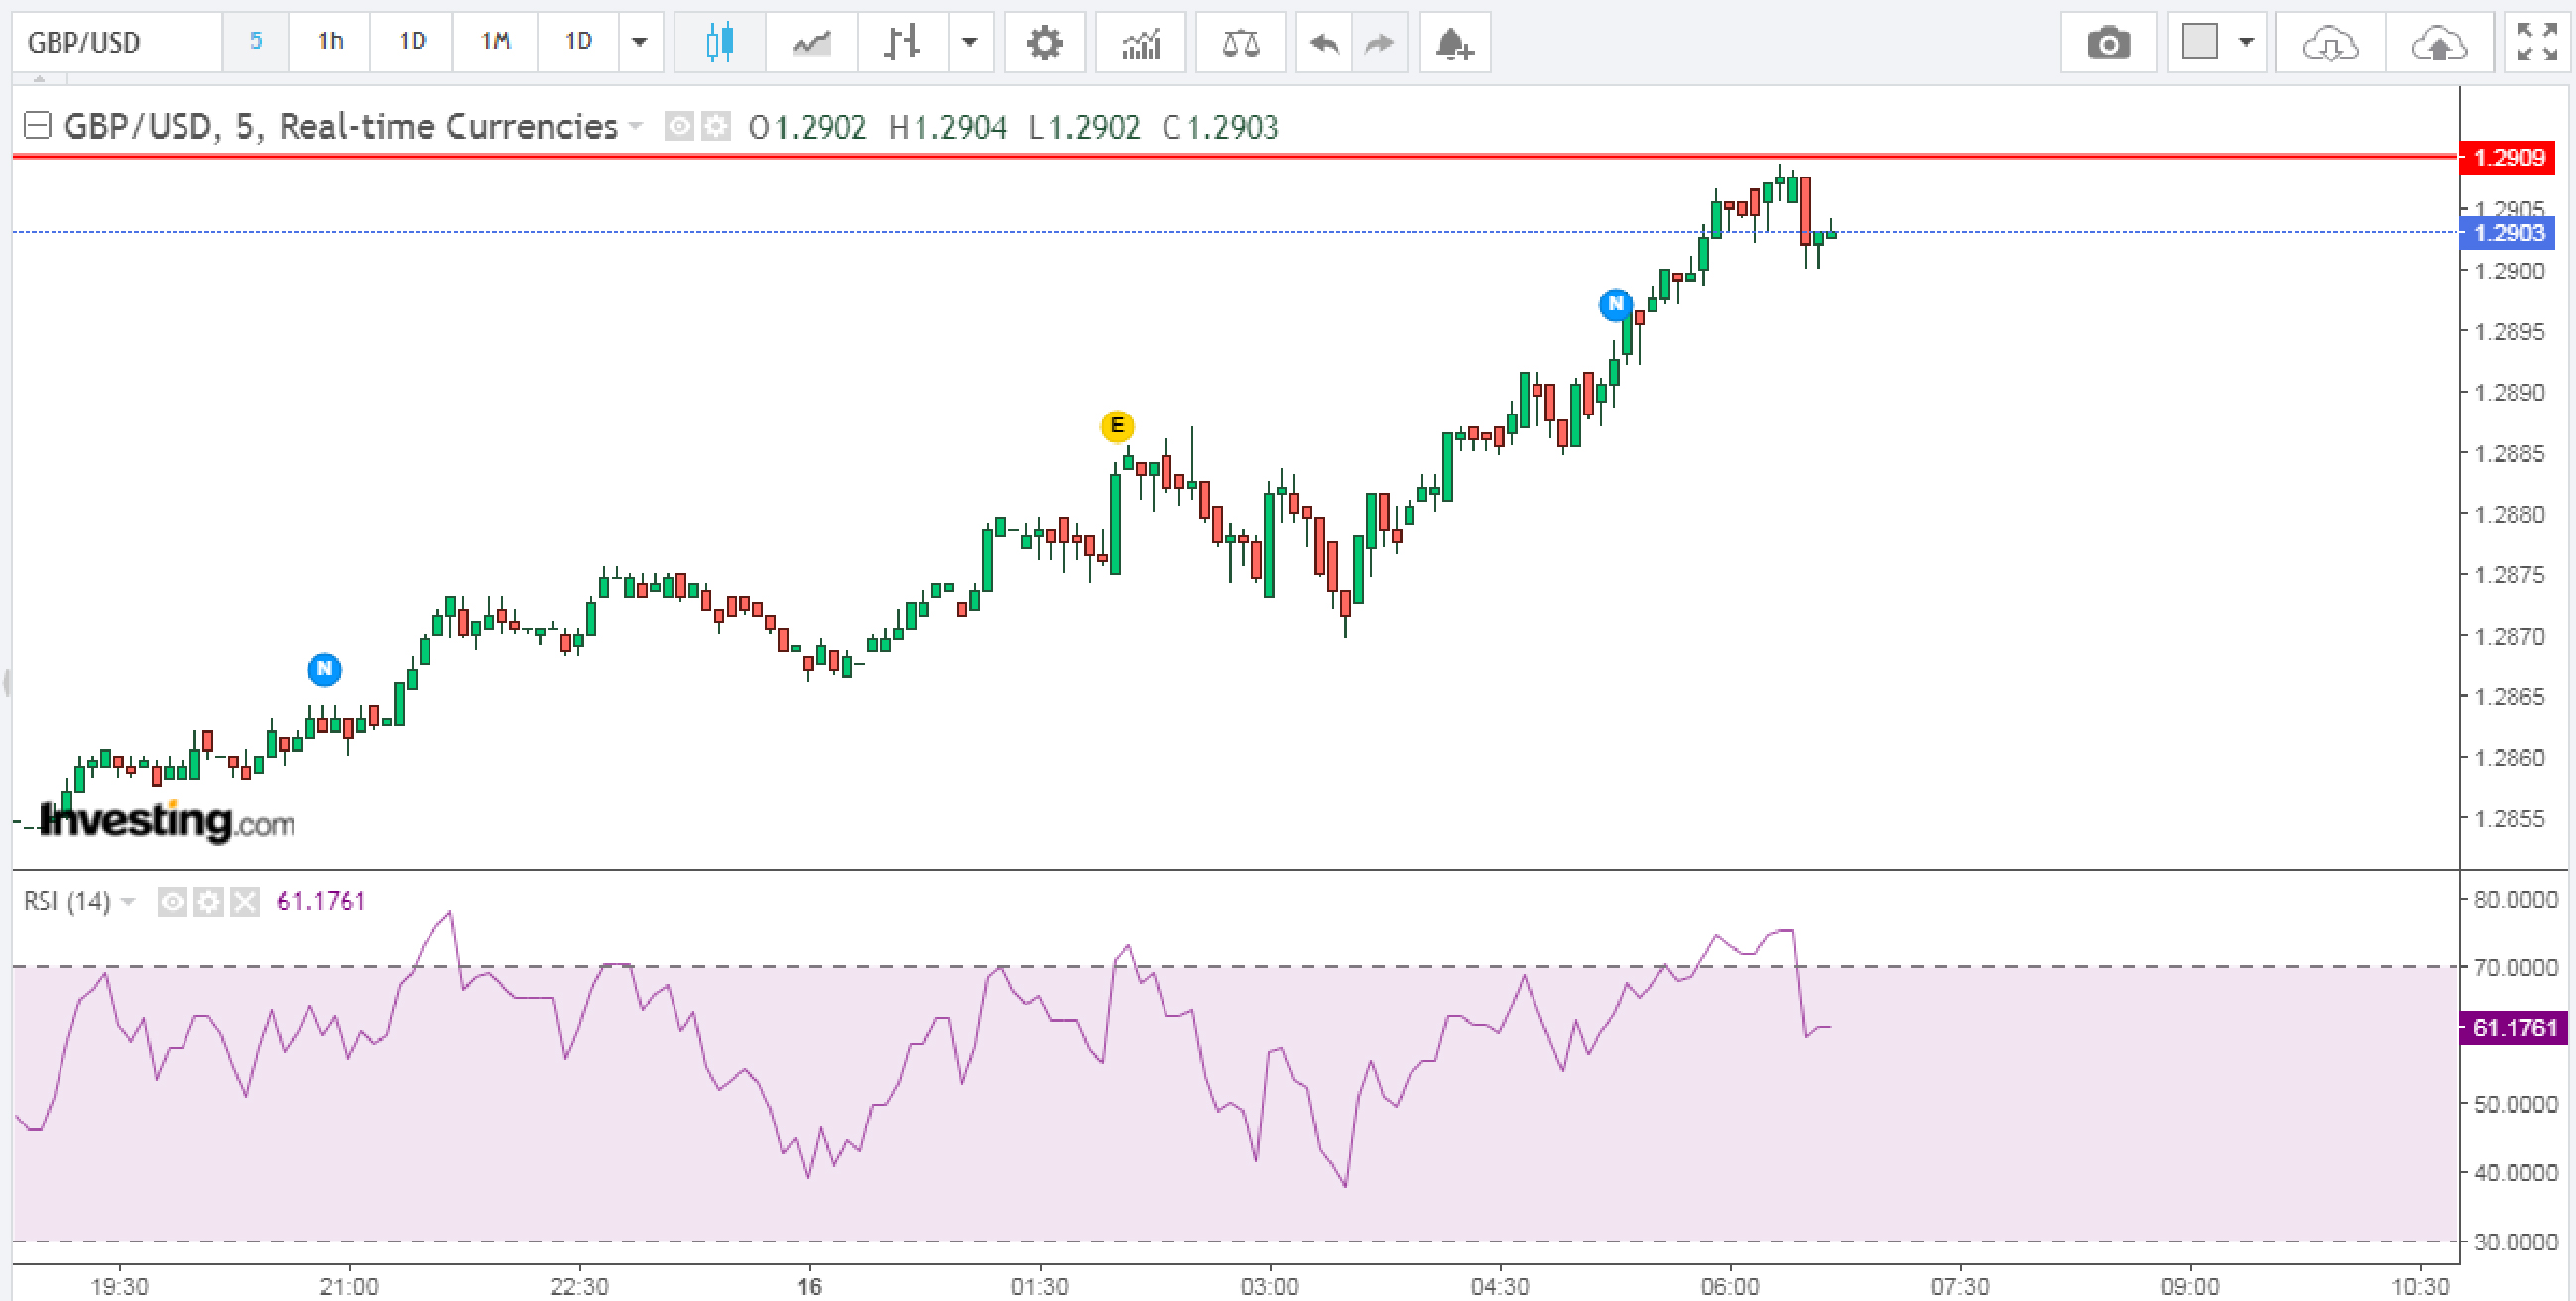Click the N news marker near 21:00
Viewport: 2576px width, 1301px height.
[324, 669]
